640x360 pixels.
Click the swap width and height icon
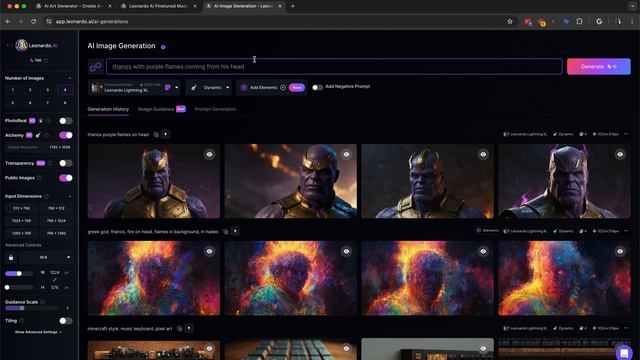click(54, 280)
